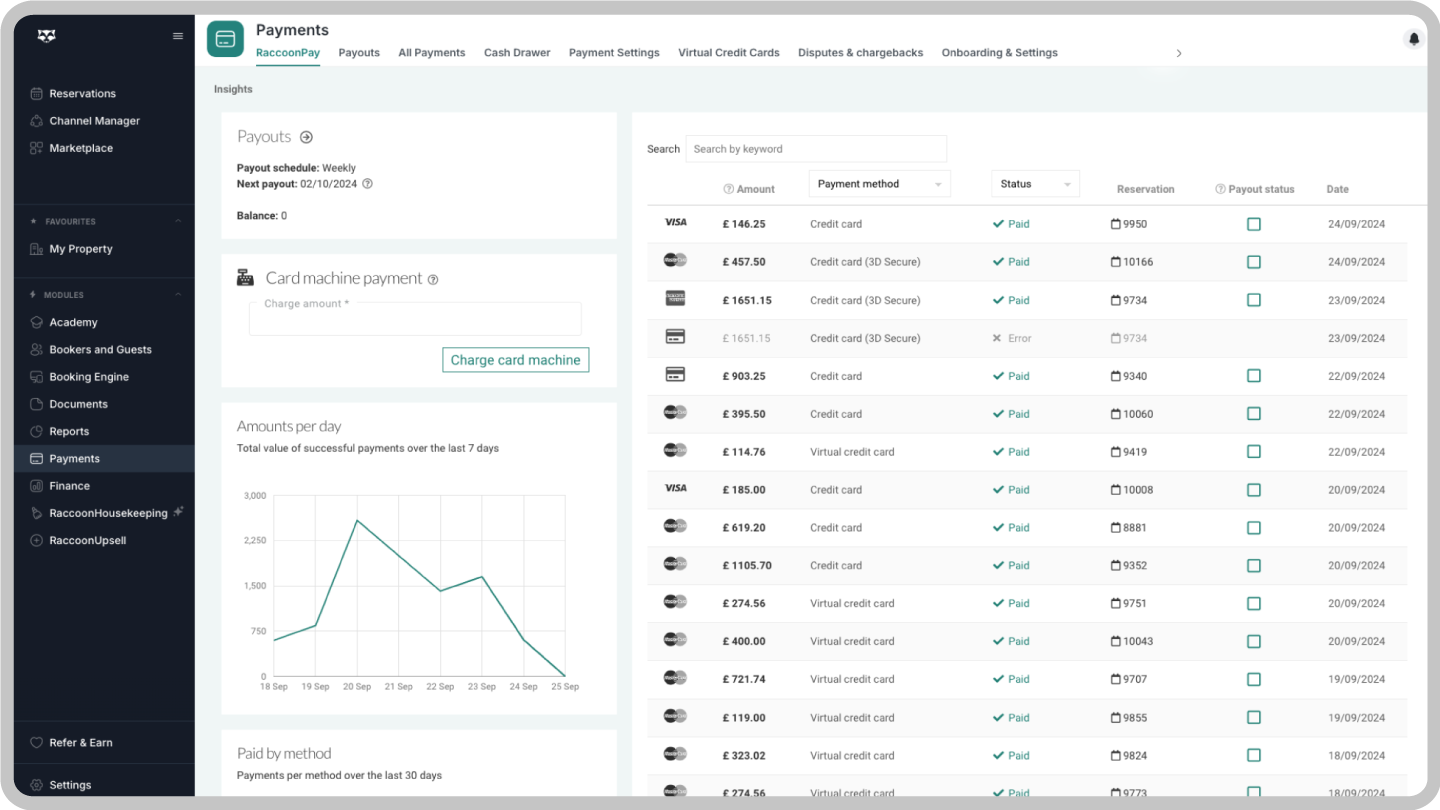Collapse the Favourites section in sidebar
Image resolution: width=1440 pixels, height=810 pixels.
178,221
